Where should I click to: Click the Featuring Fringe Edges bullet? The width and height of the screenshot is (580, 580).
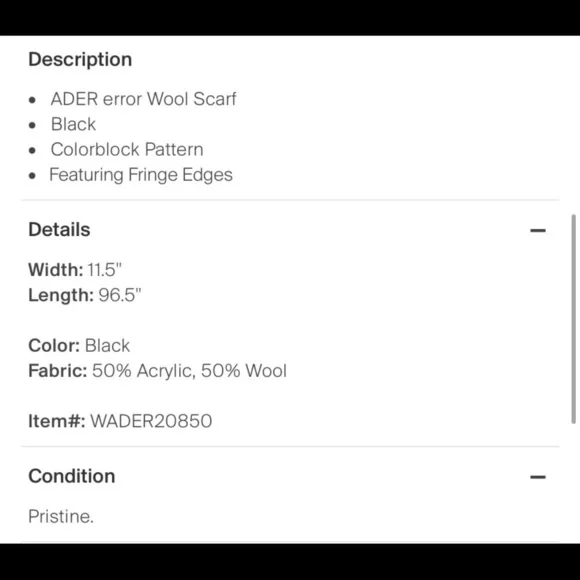pos(141,175)
